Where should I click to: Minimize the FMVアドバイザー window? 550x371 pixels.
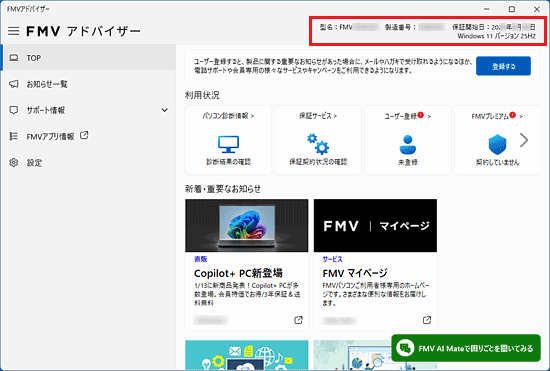click(x=487, y=9)
